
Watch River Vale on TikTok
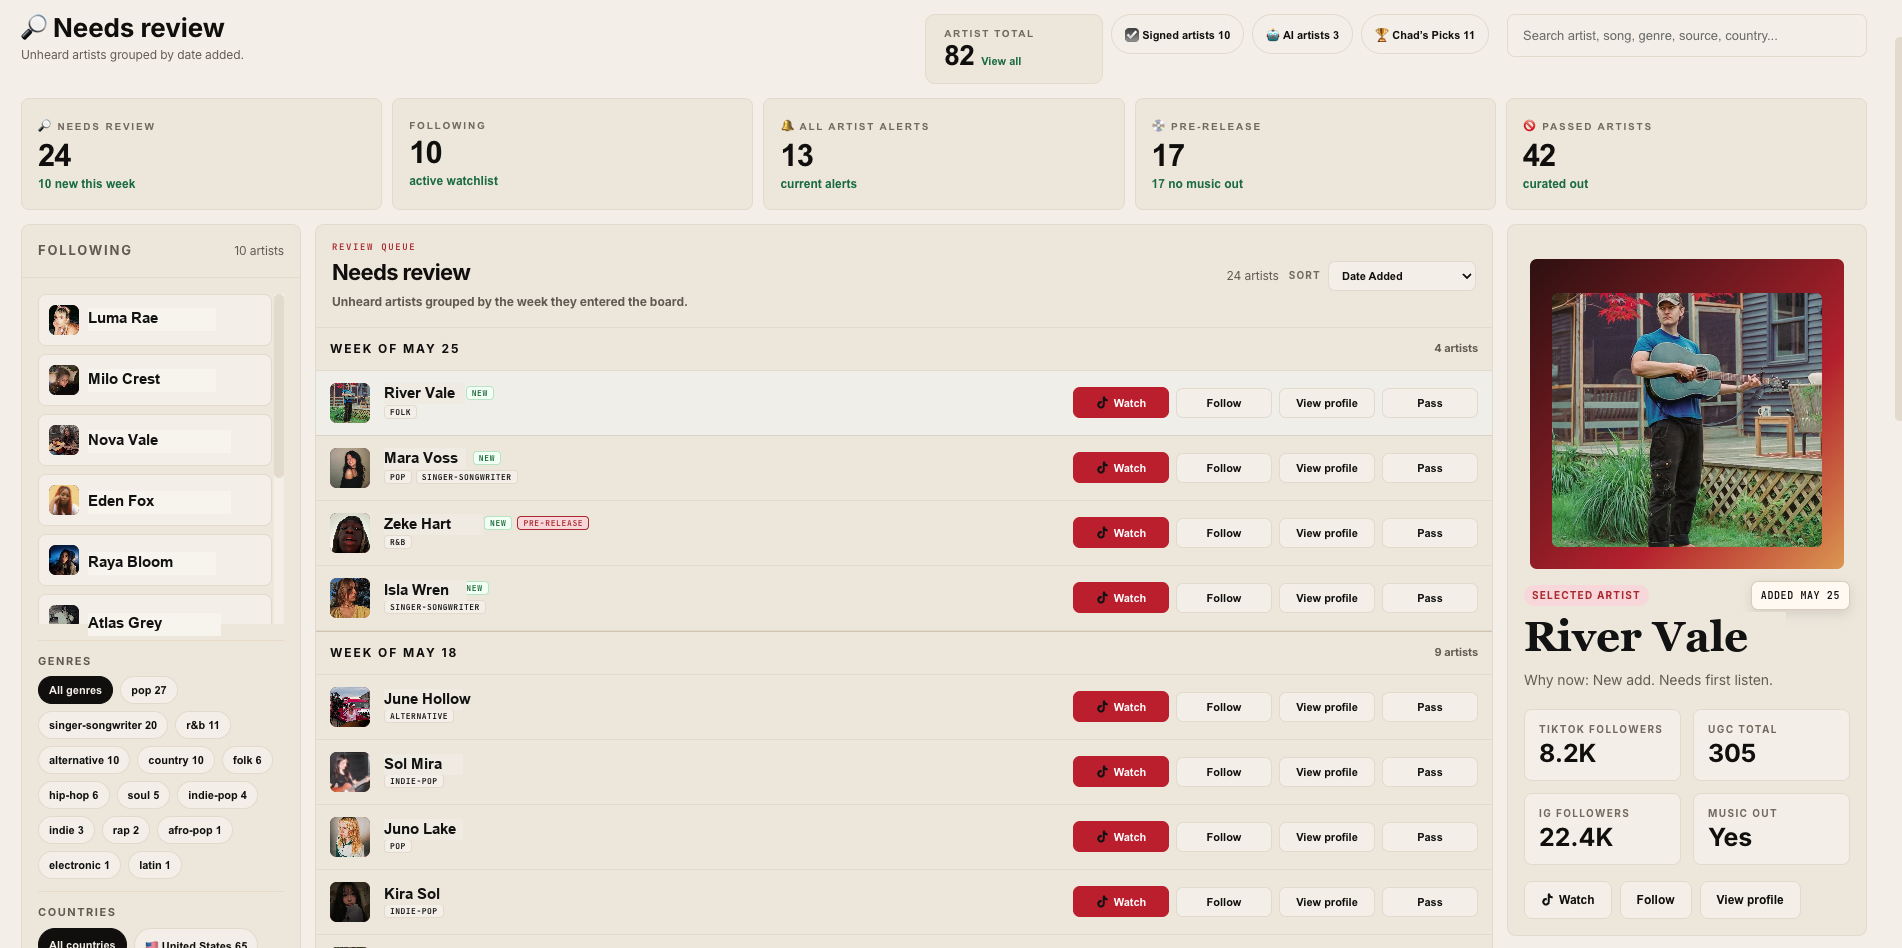coord(1121,403)
